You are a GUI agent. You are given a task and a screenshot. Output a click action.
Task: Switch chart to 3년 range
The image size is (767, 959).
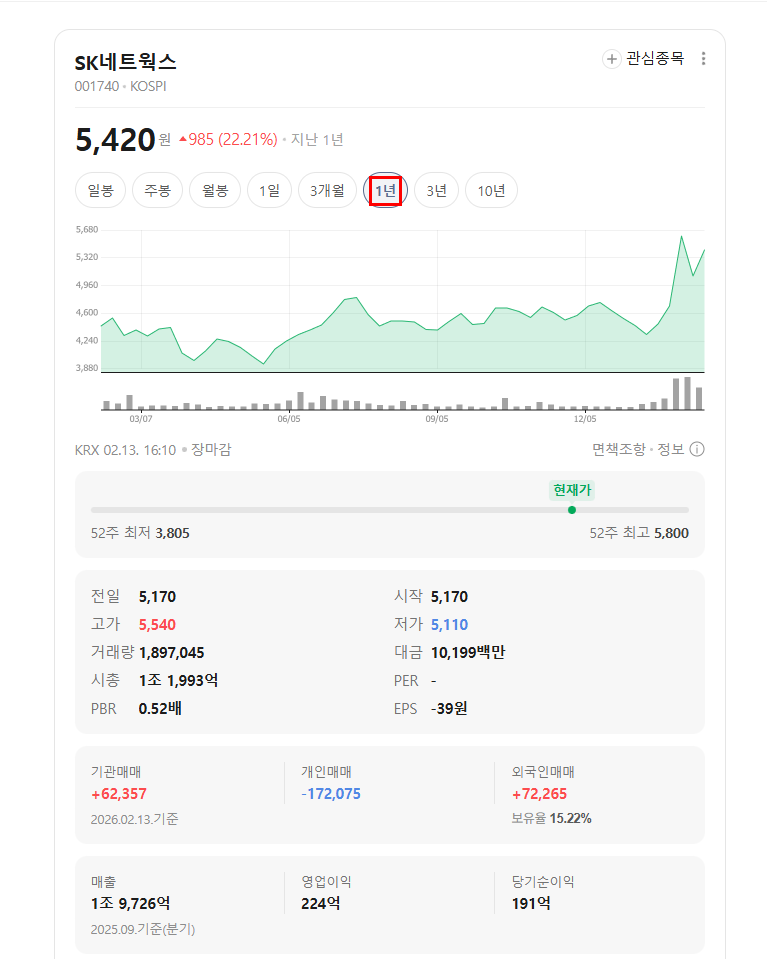[436, 191]
